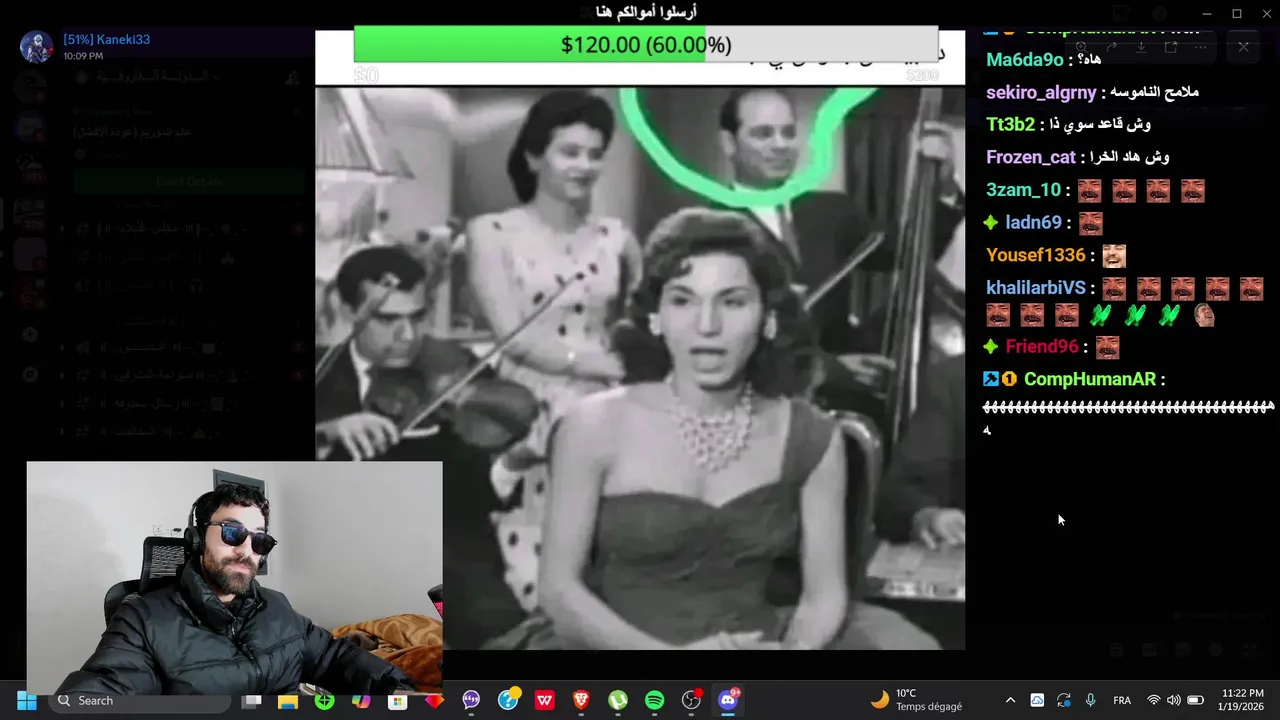The height and width of the screenshot is (720, 1280).
Task: Click the Ma6da9o username in the chat
Action: tap(1025, 60)
